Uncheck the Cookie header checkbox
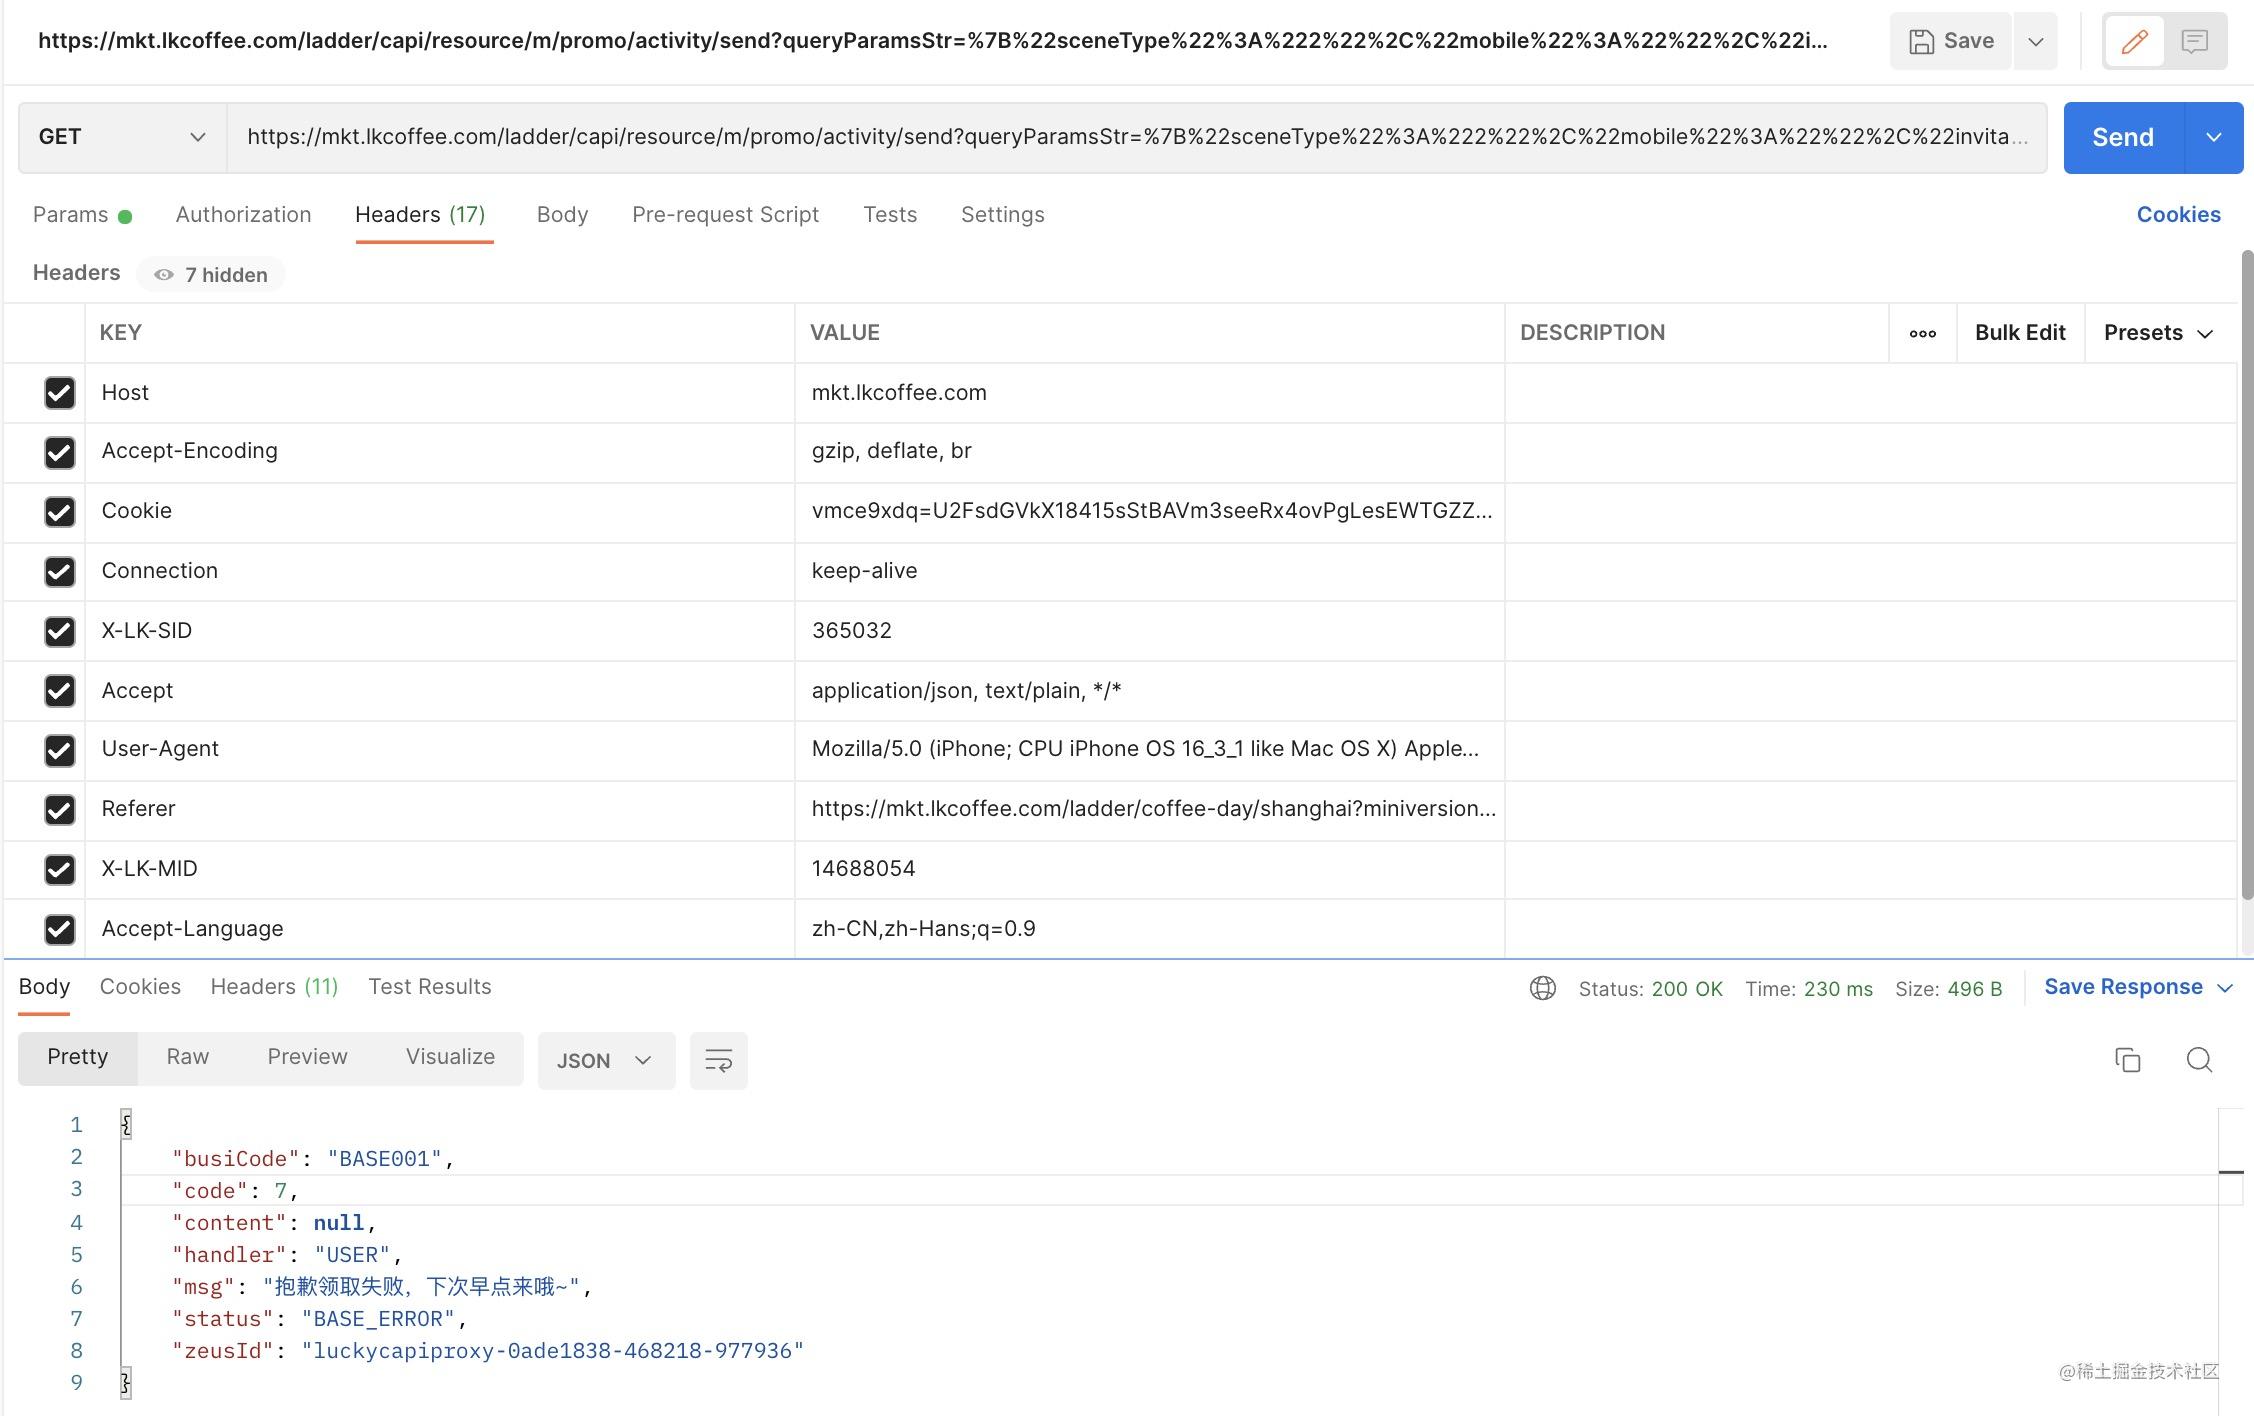2254x1416 pixels. (x=60, y=512)
